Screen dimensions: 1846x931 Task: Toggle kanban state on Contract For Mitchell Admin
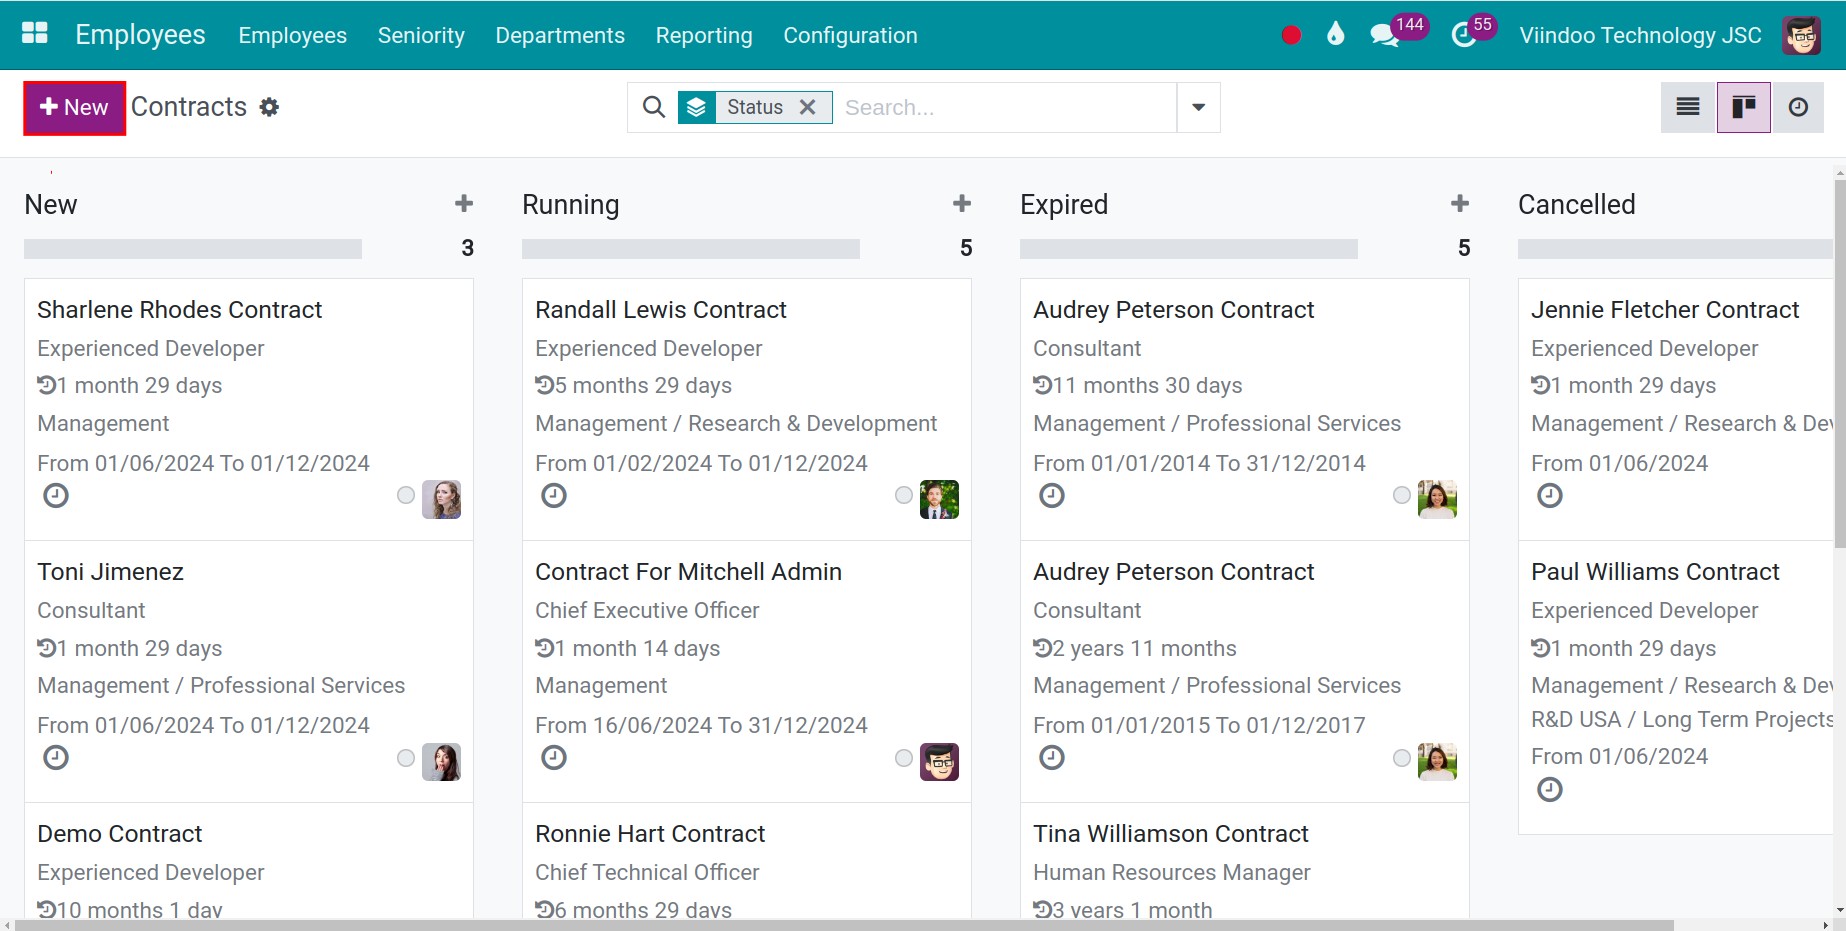[x=904, y=758]
